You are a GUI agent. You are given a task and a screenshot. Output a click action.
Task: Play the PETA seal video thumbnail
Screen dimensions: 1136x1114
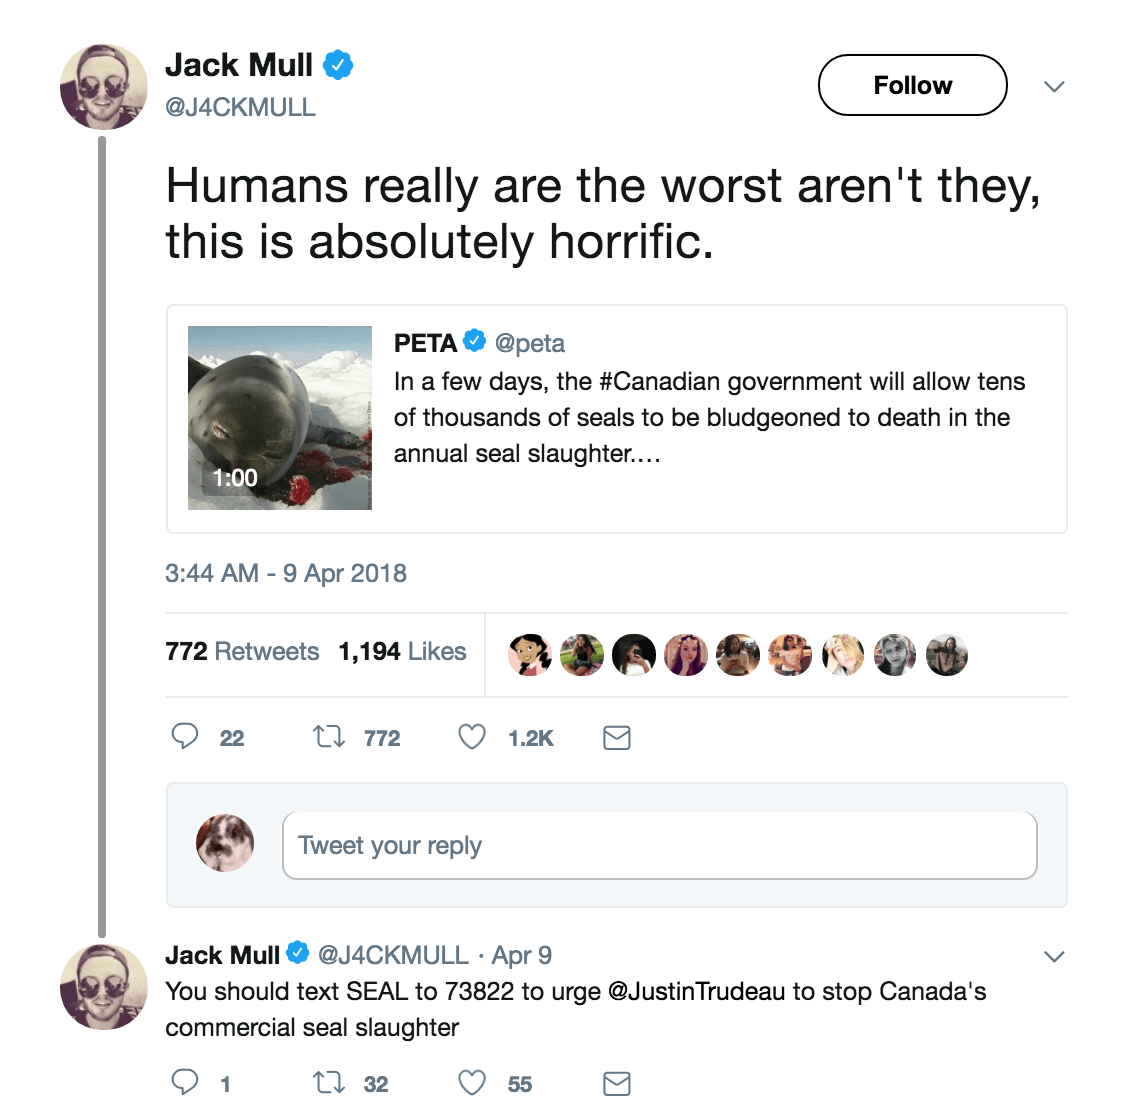click(280, 418)
